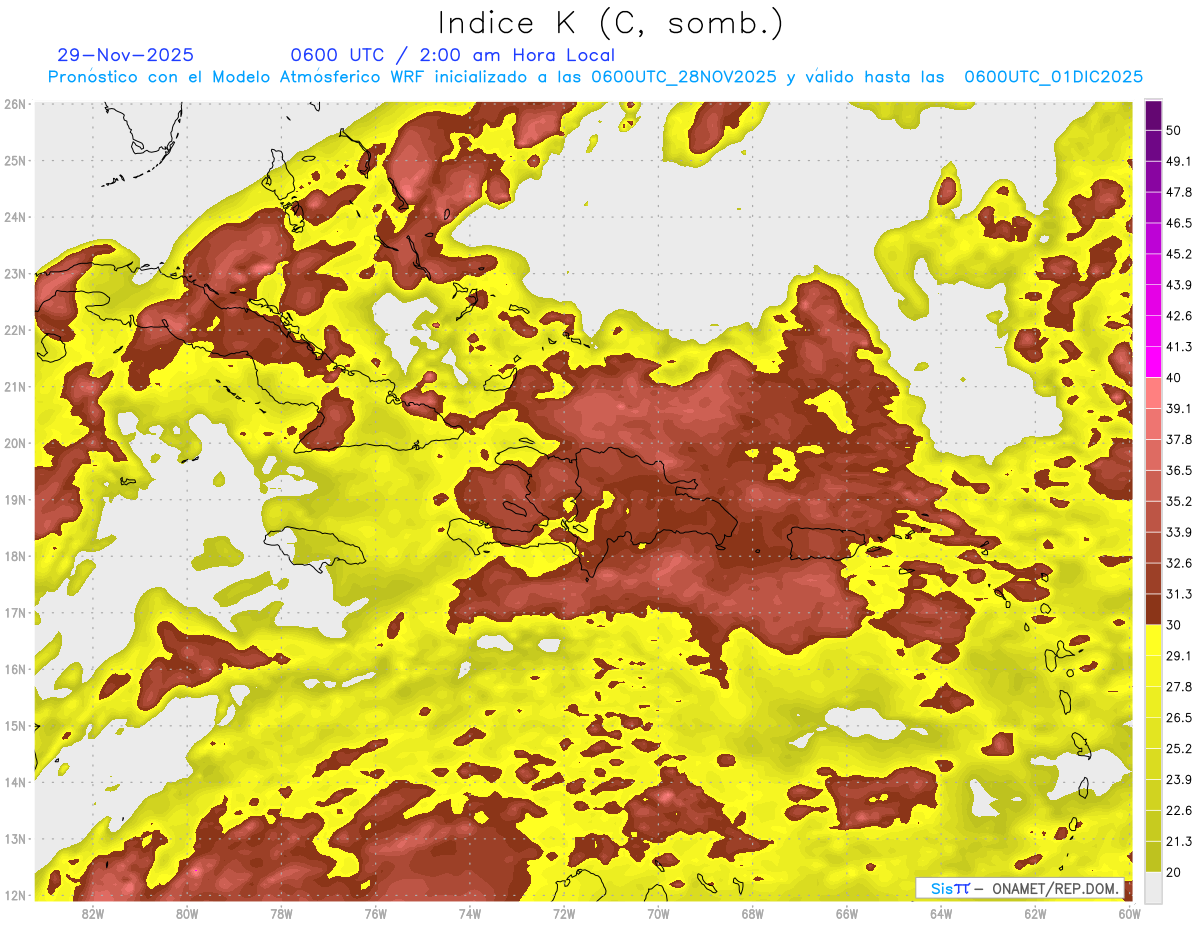
Task: Click the colorbar label "50"
Action: pyautogui.click(x=1175, y=130)
